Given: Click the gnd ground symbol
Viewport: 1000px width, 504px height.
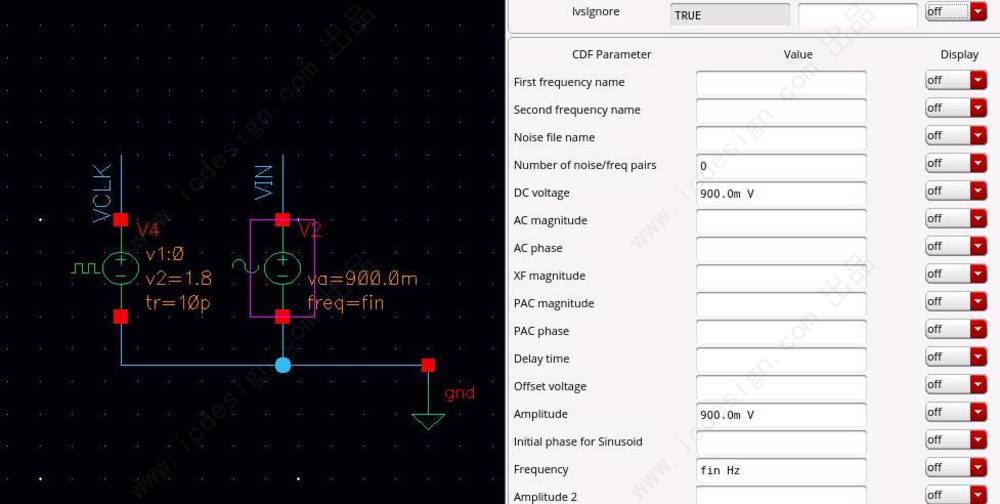Looking at the screenshot, I should [428, 421].
